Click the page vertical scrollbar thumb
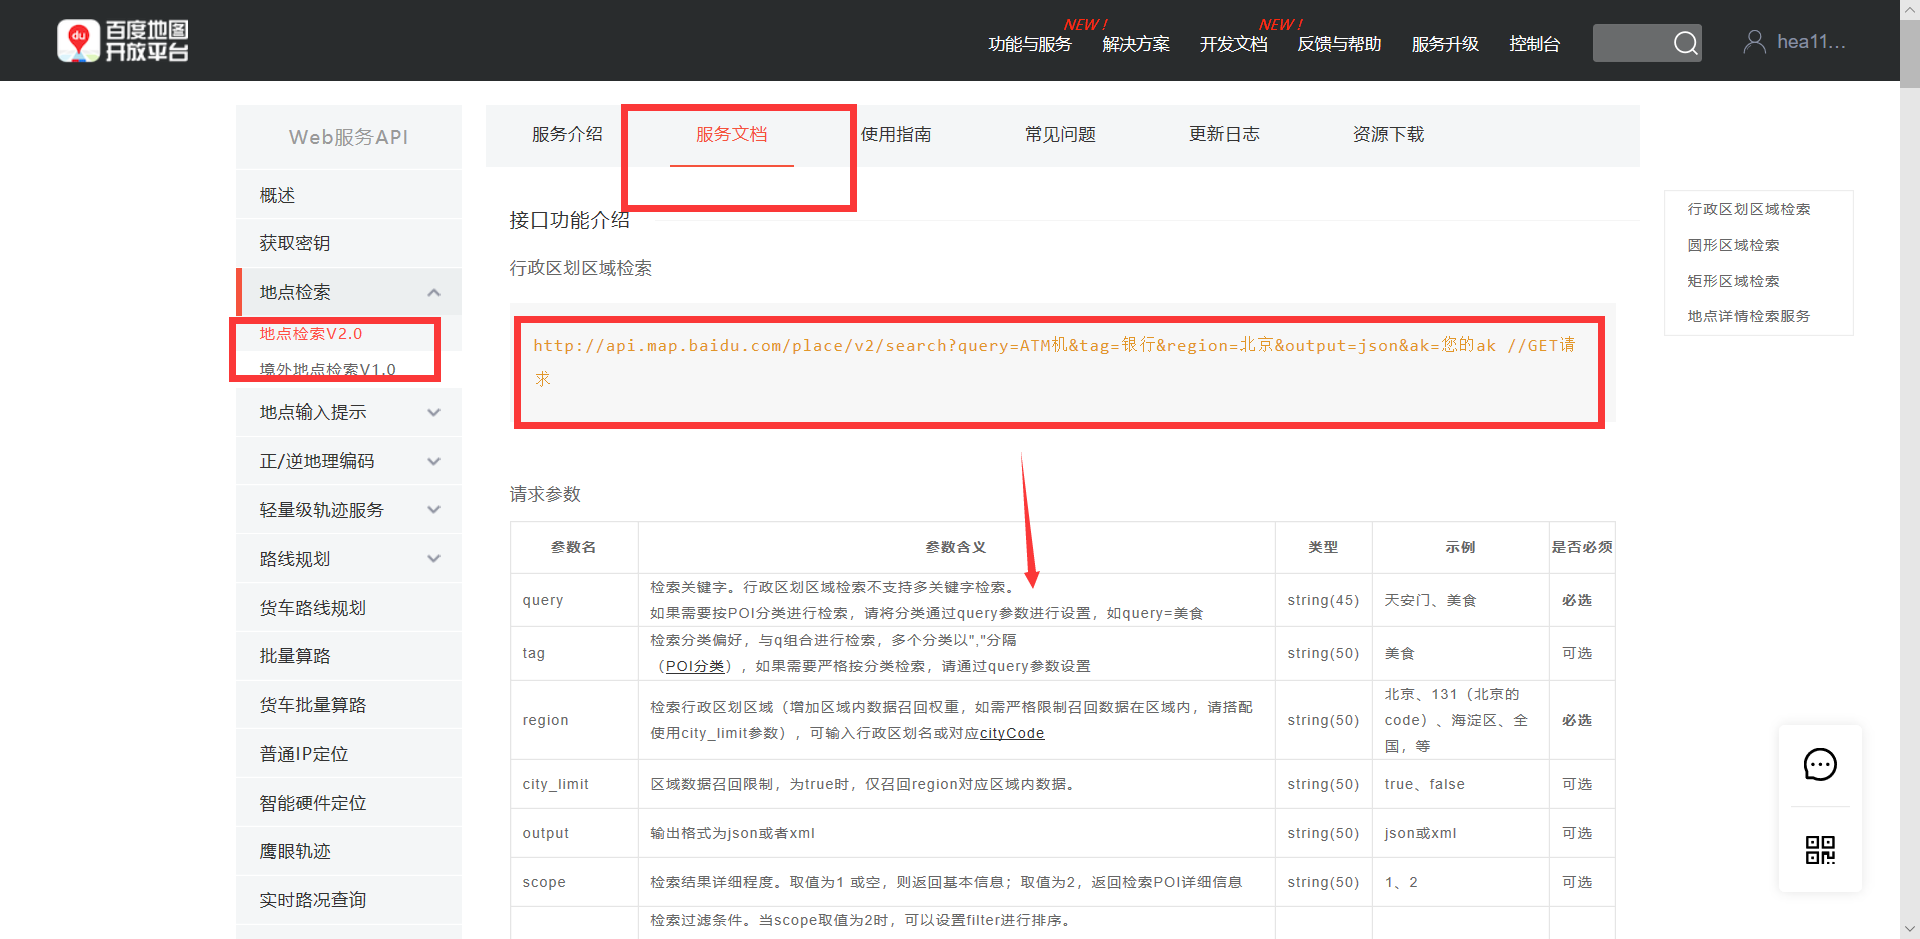 point(1910,55)
